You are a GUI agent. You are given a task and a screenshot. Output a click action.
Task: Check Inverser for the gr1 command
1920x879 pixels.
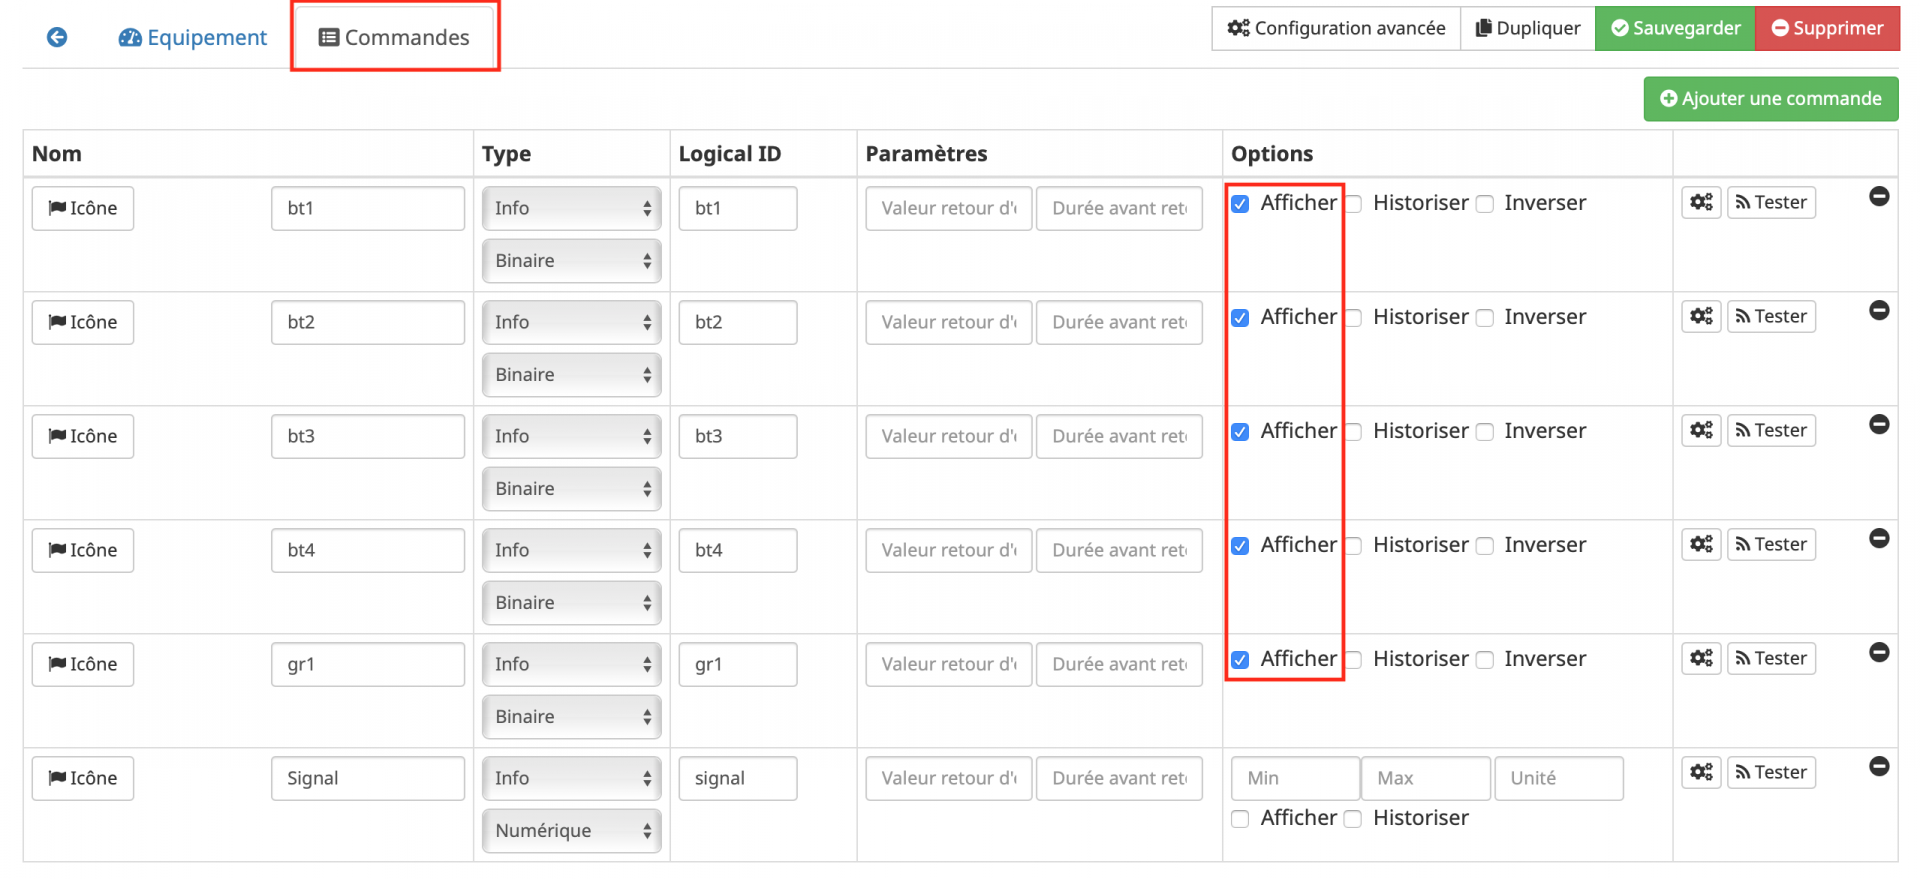click(1485, 660)
